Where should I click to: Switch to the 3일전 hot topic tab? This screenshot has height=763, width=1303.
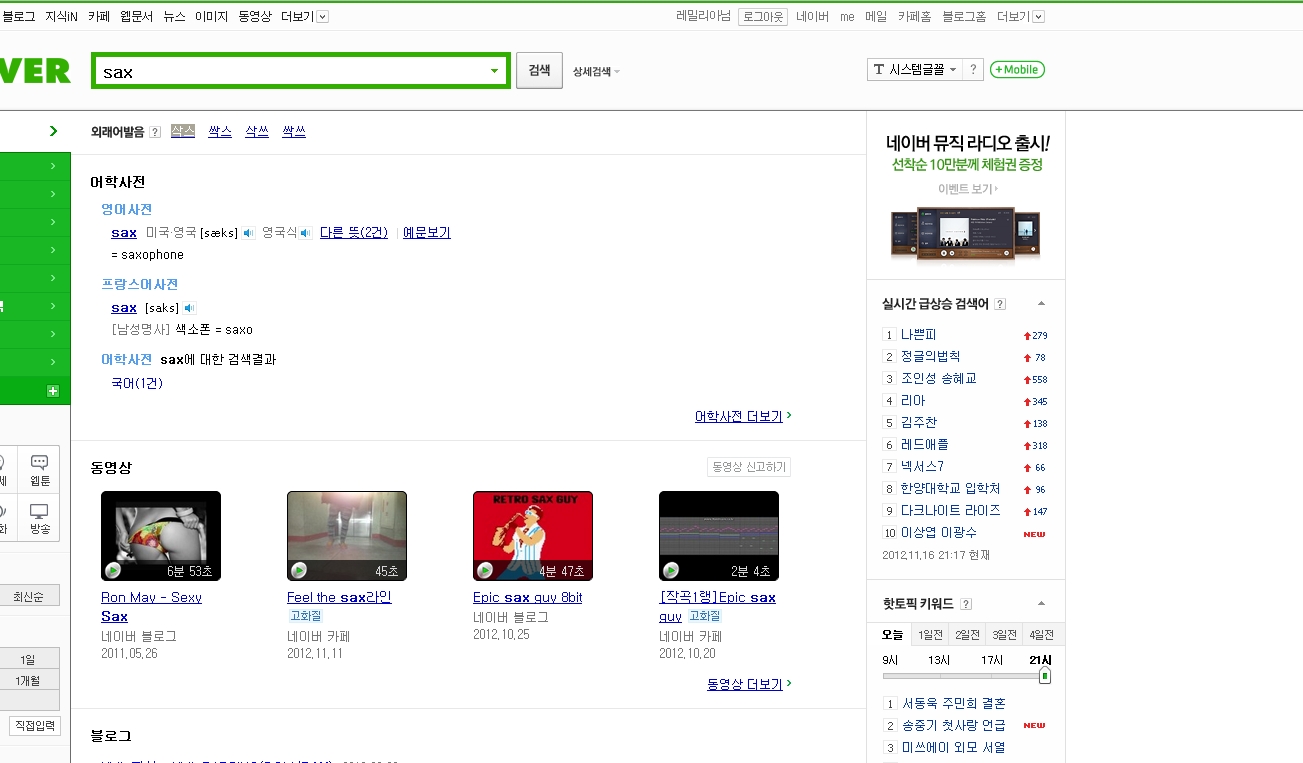1004,635
